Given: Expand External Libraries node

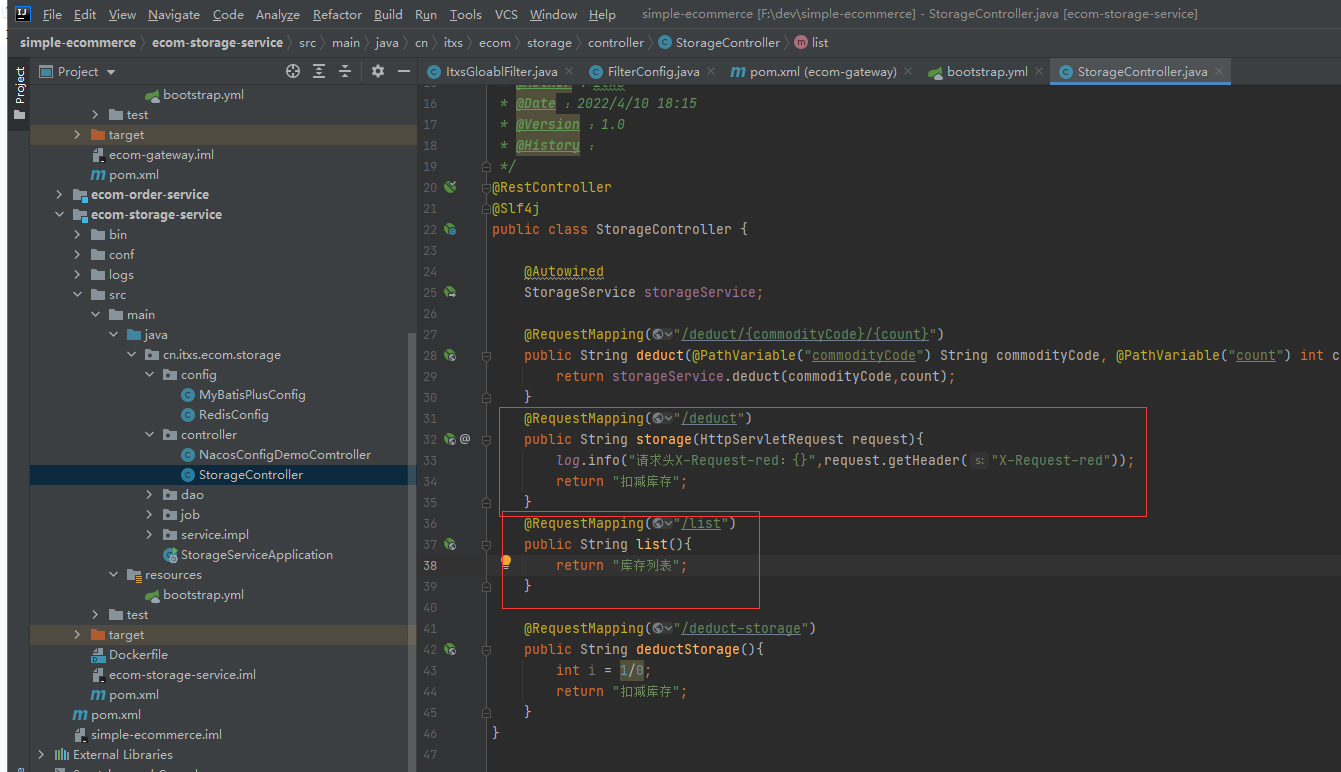Looking at the screenshot, I should click(x=42, y=755).
